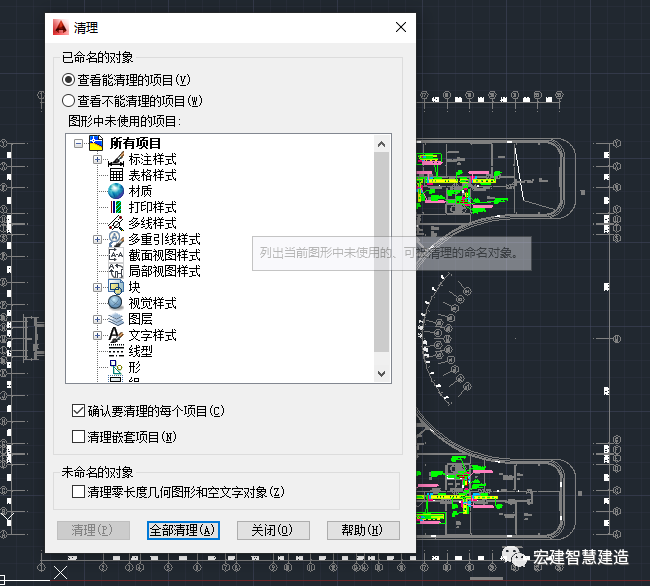The image size is (650, 586).
Task: Click the disabled 清理(P) button
Action: [93, 530]
